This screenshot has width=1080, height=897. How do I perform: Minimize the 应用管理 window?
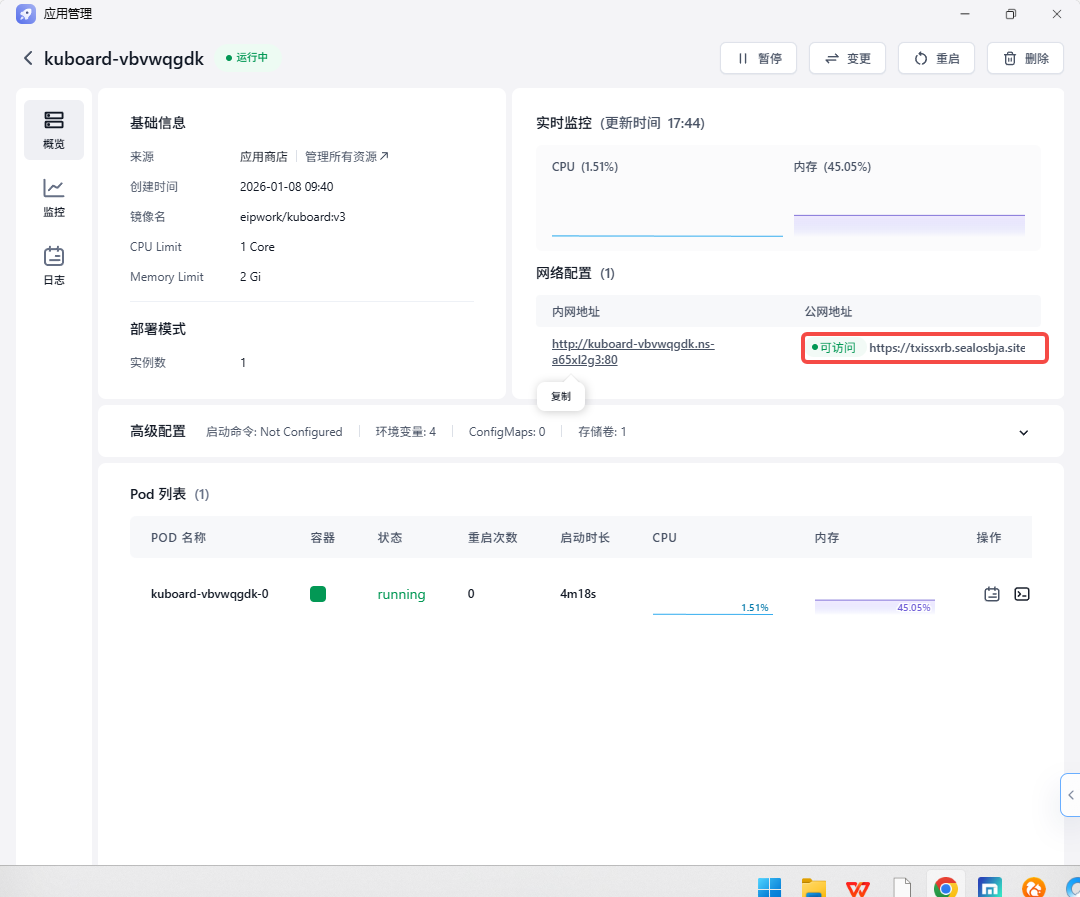click(x=965, y=14)
